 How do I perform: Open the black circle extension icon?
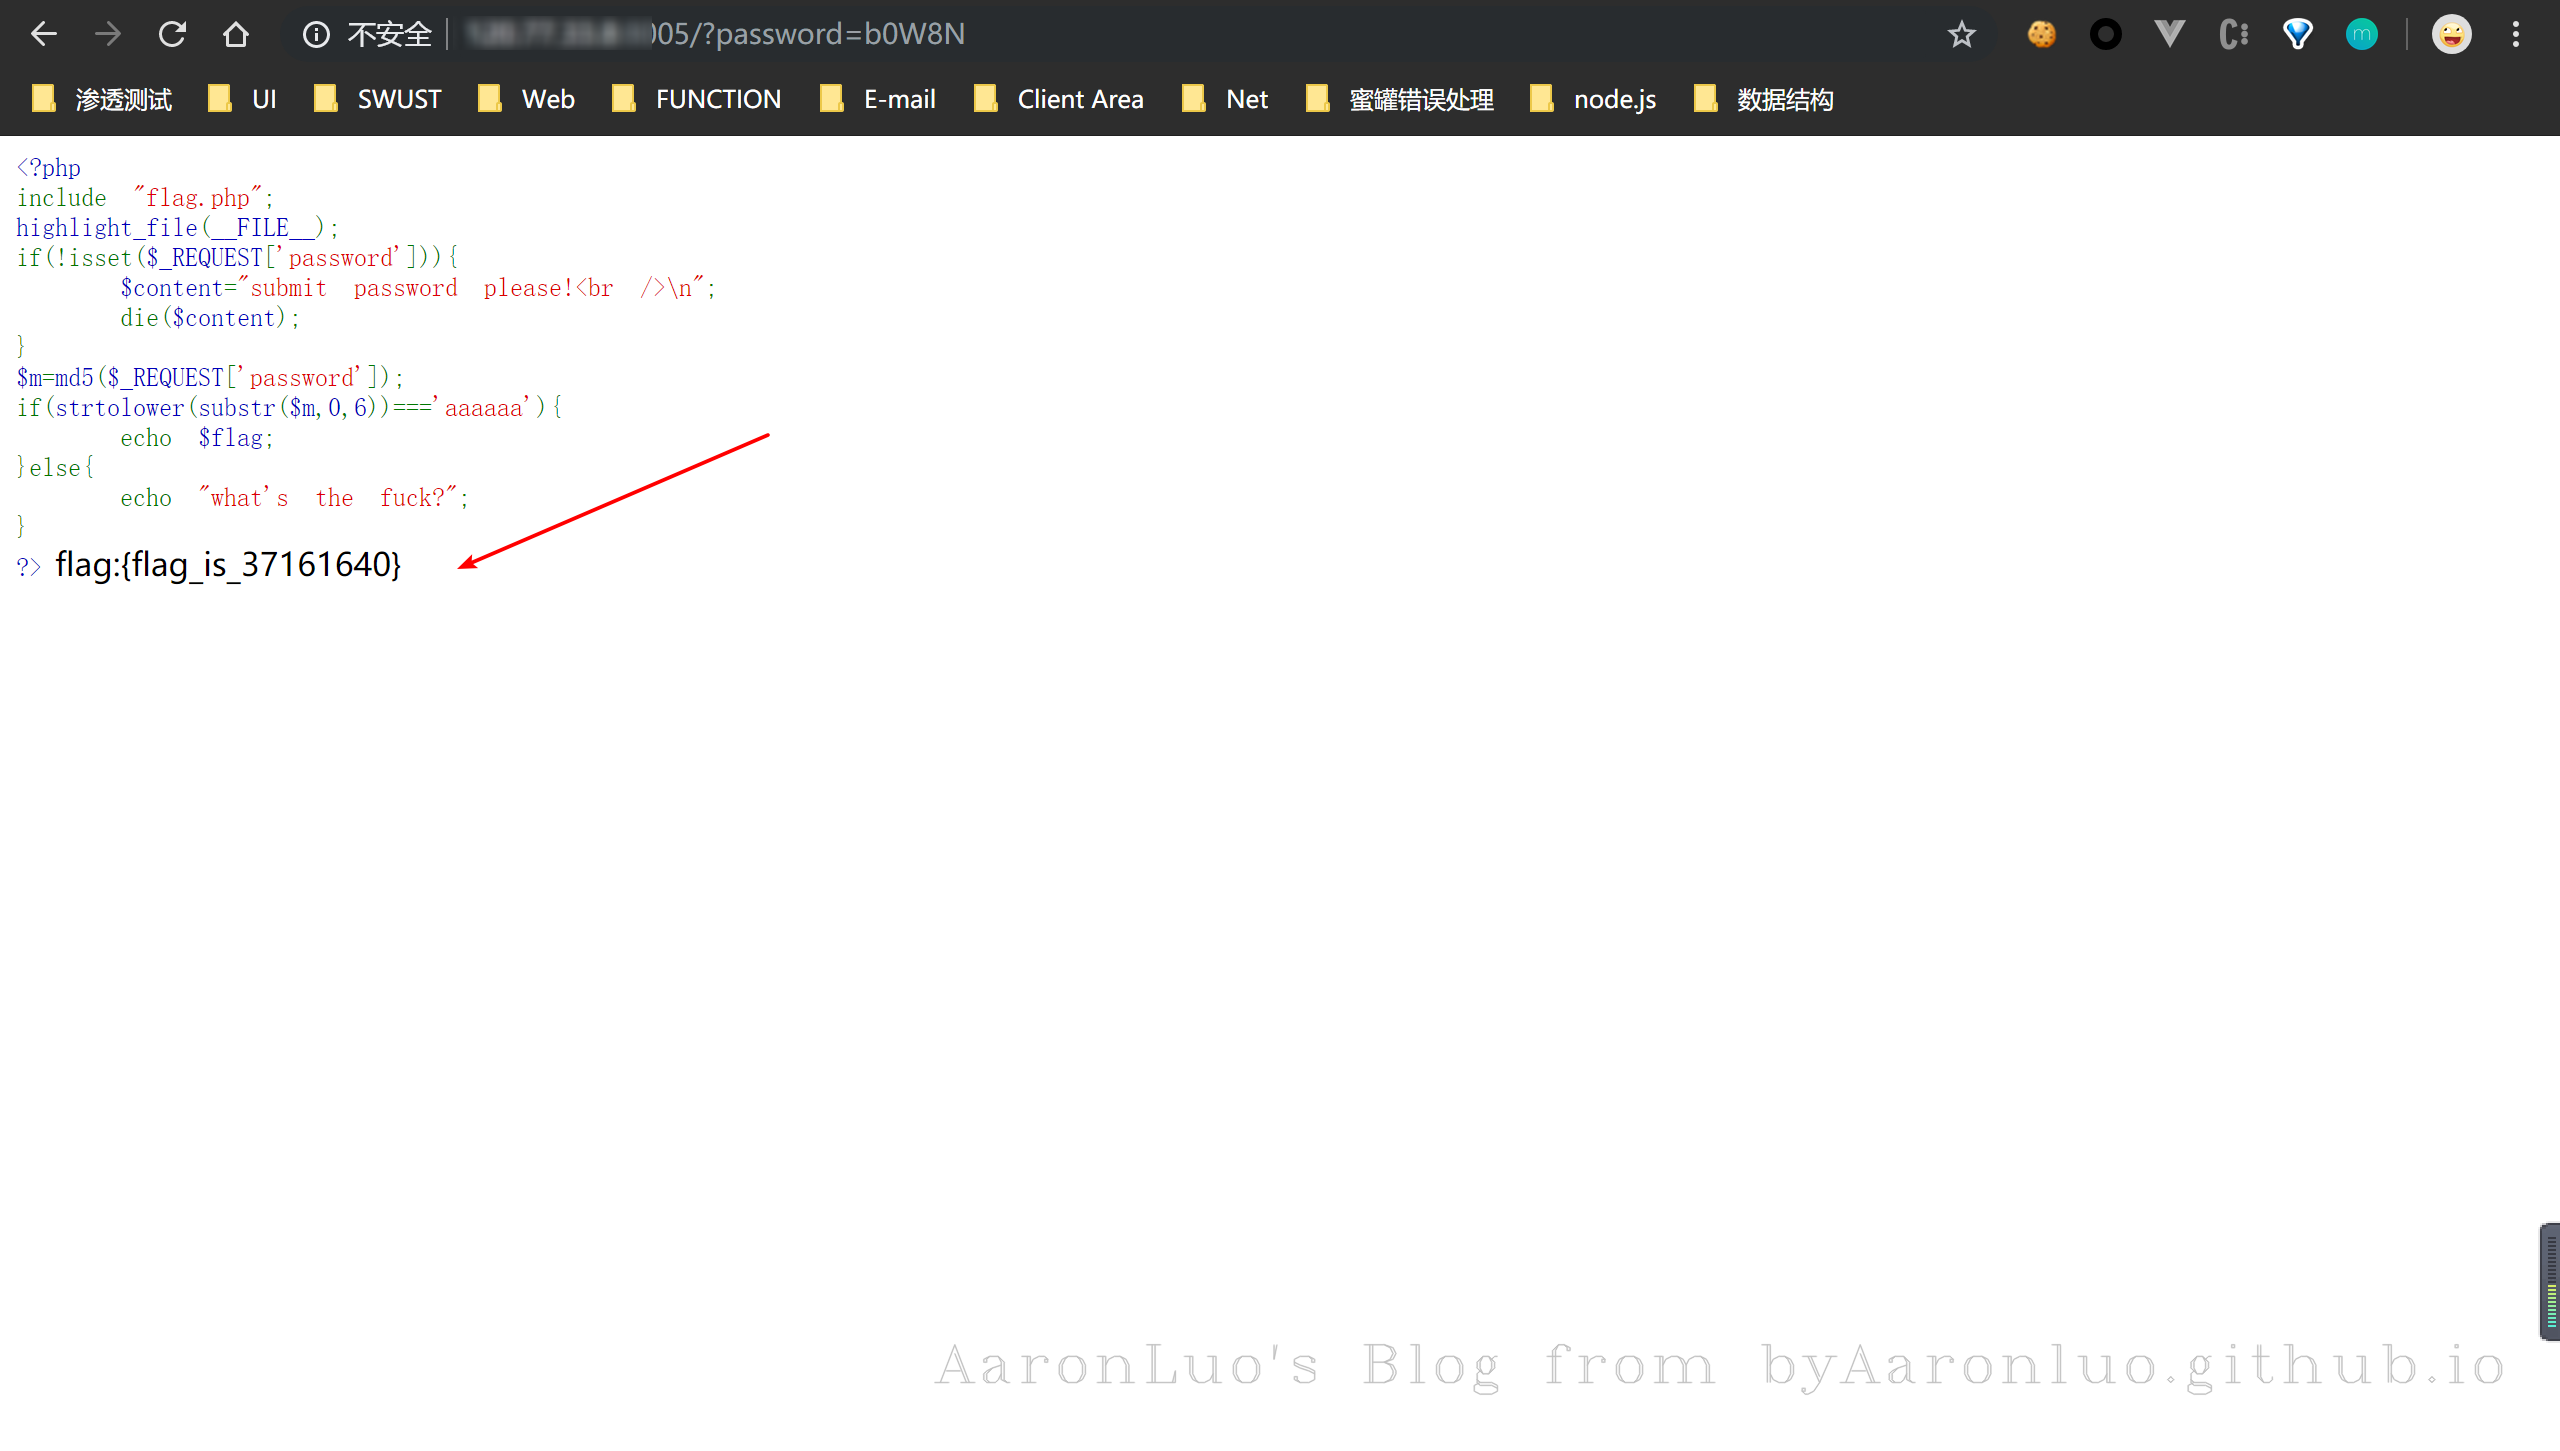tap(2105, 34)
